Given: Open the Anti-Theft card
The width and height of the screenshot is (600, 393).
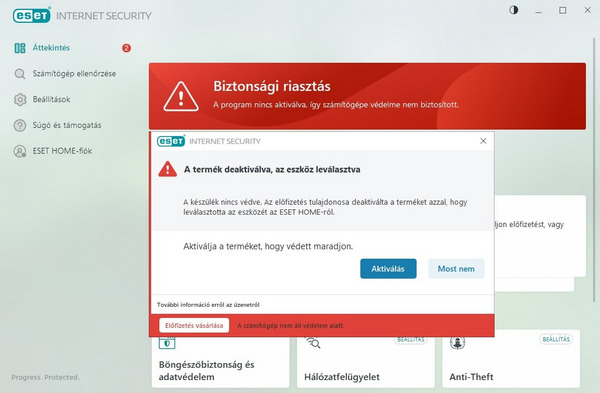Looking at the screenshot, I should (x=511, y=359).
